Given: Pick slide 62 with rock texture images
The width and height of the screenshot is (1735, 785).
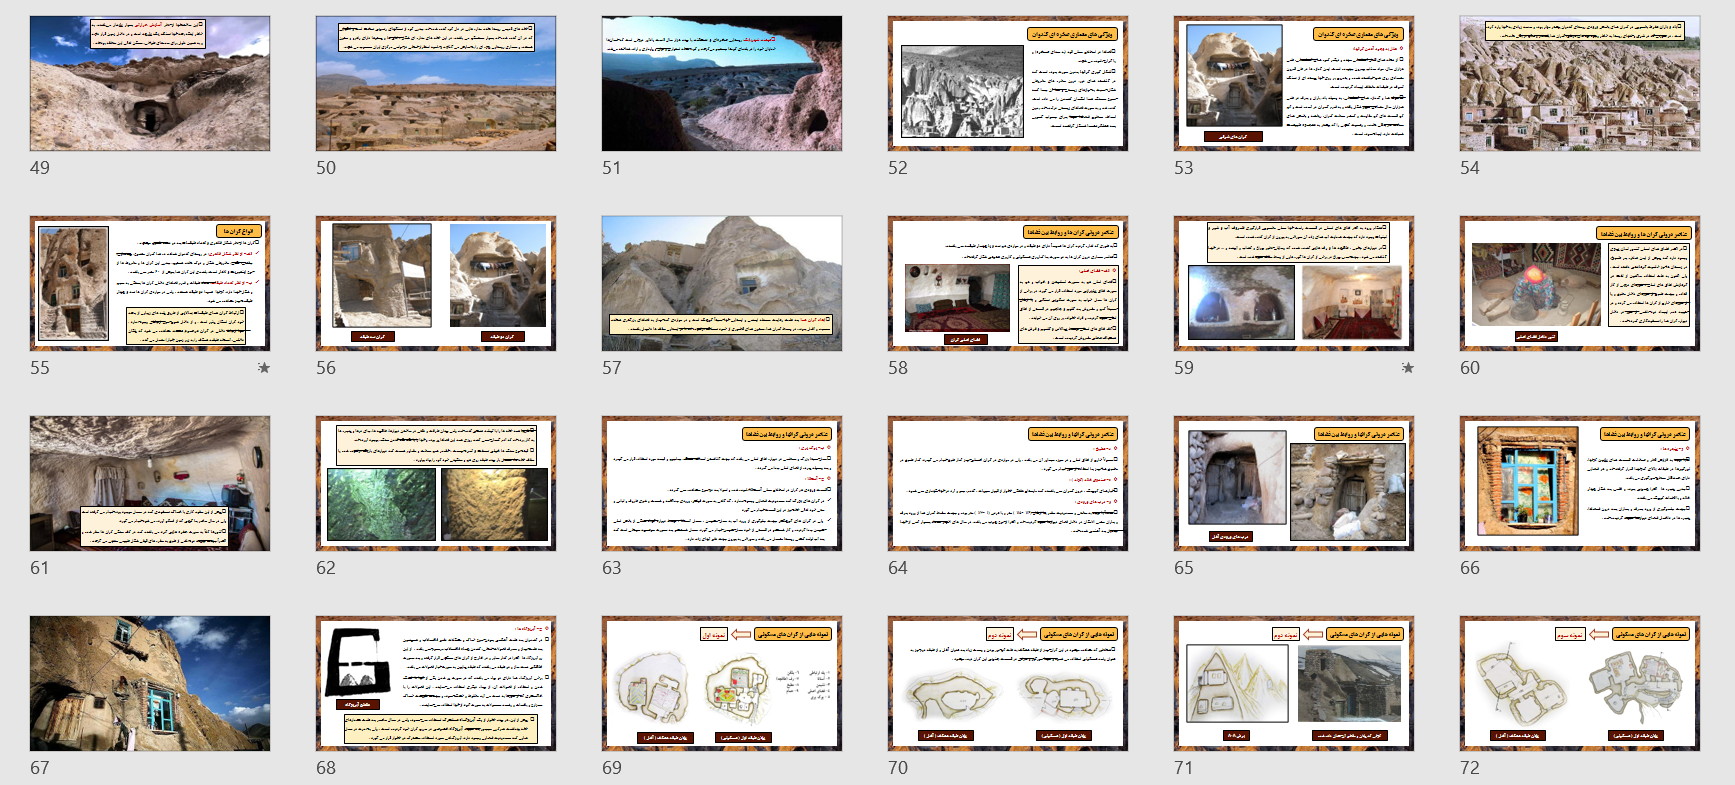Looking at the screenshot, I should (x=436, y=484).
